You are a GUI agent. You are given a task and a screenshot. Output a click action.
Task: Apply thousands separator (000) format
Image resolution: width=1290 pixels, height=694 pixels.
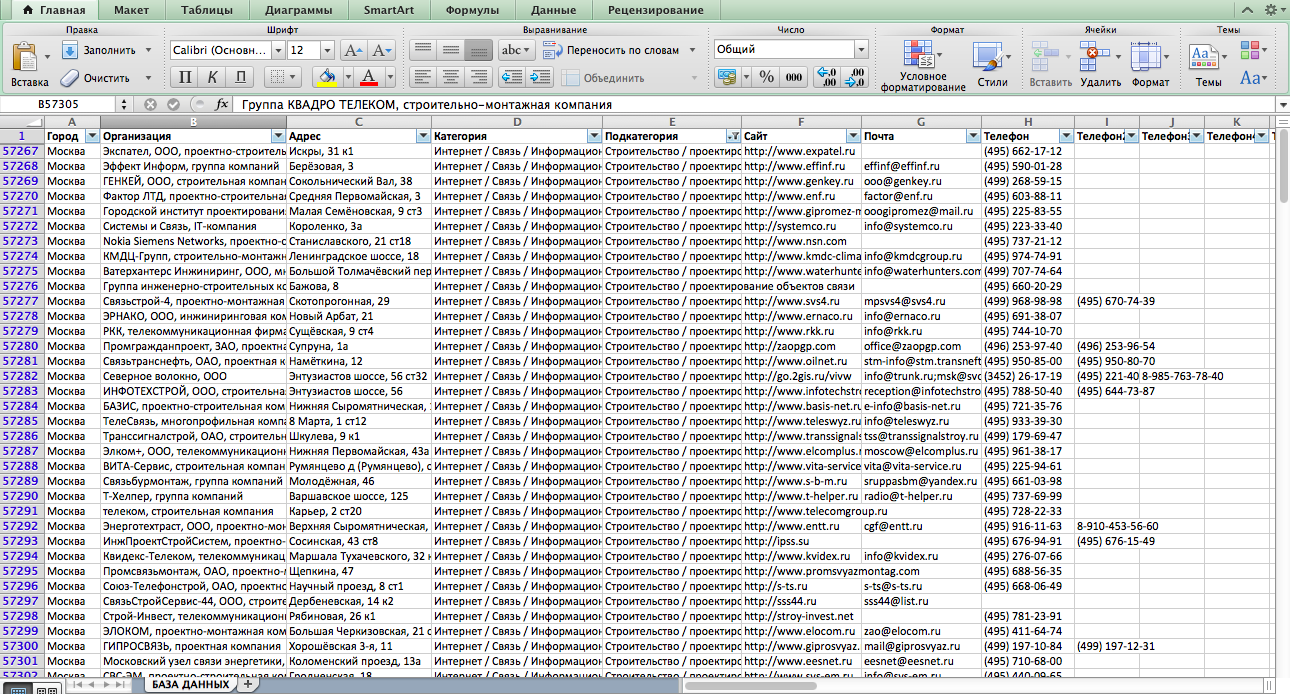pos(794,77)
